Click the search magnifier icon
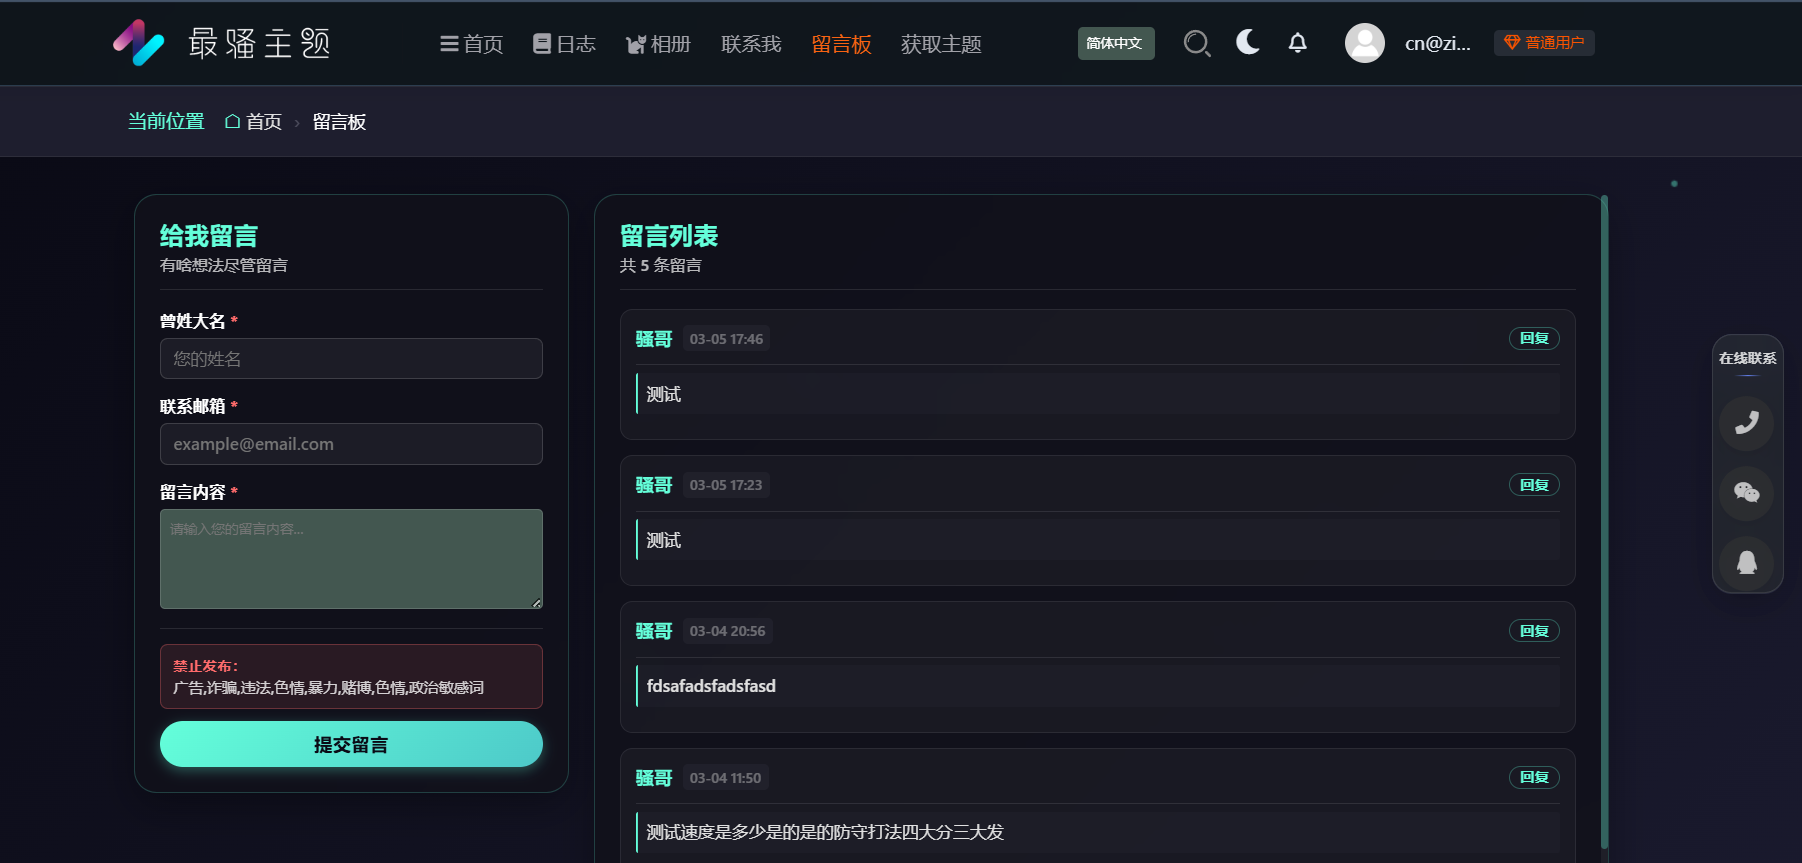1802x863 pixels. (1196, 43)
